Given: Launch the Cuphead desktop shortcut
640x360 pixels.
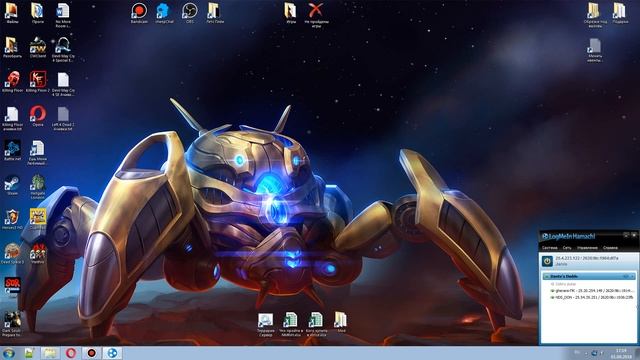Looking at the screenshot, I should (38, 219).
